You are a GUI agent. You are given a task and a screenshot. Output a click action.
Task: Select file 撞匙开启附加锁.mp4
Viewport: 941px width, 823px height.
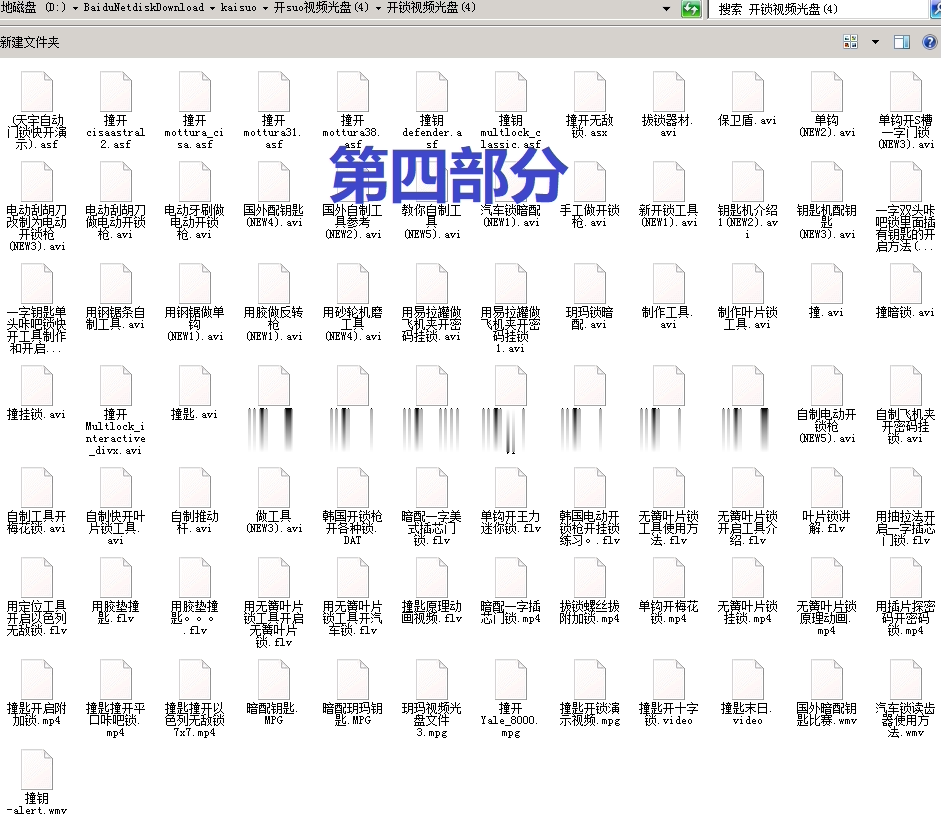(37, 693)
